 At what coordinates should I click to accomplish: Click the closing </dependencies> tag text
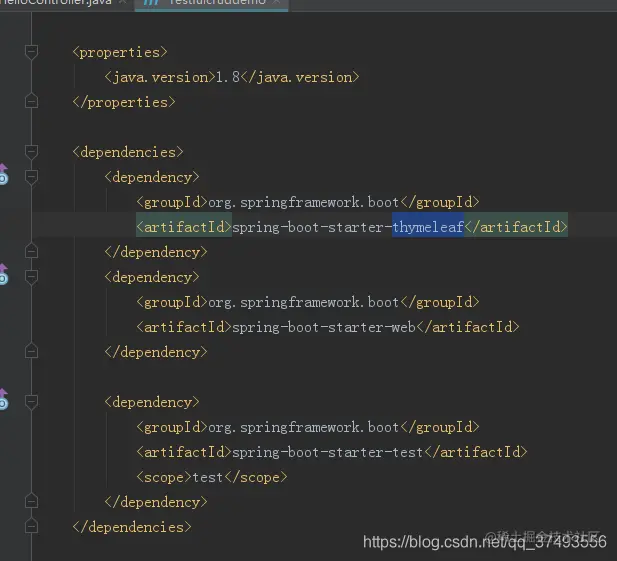(132, 527)
